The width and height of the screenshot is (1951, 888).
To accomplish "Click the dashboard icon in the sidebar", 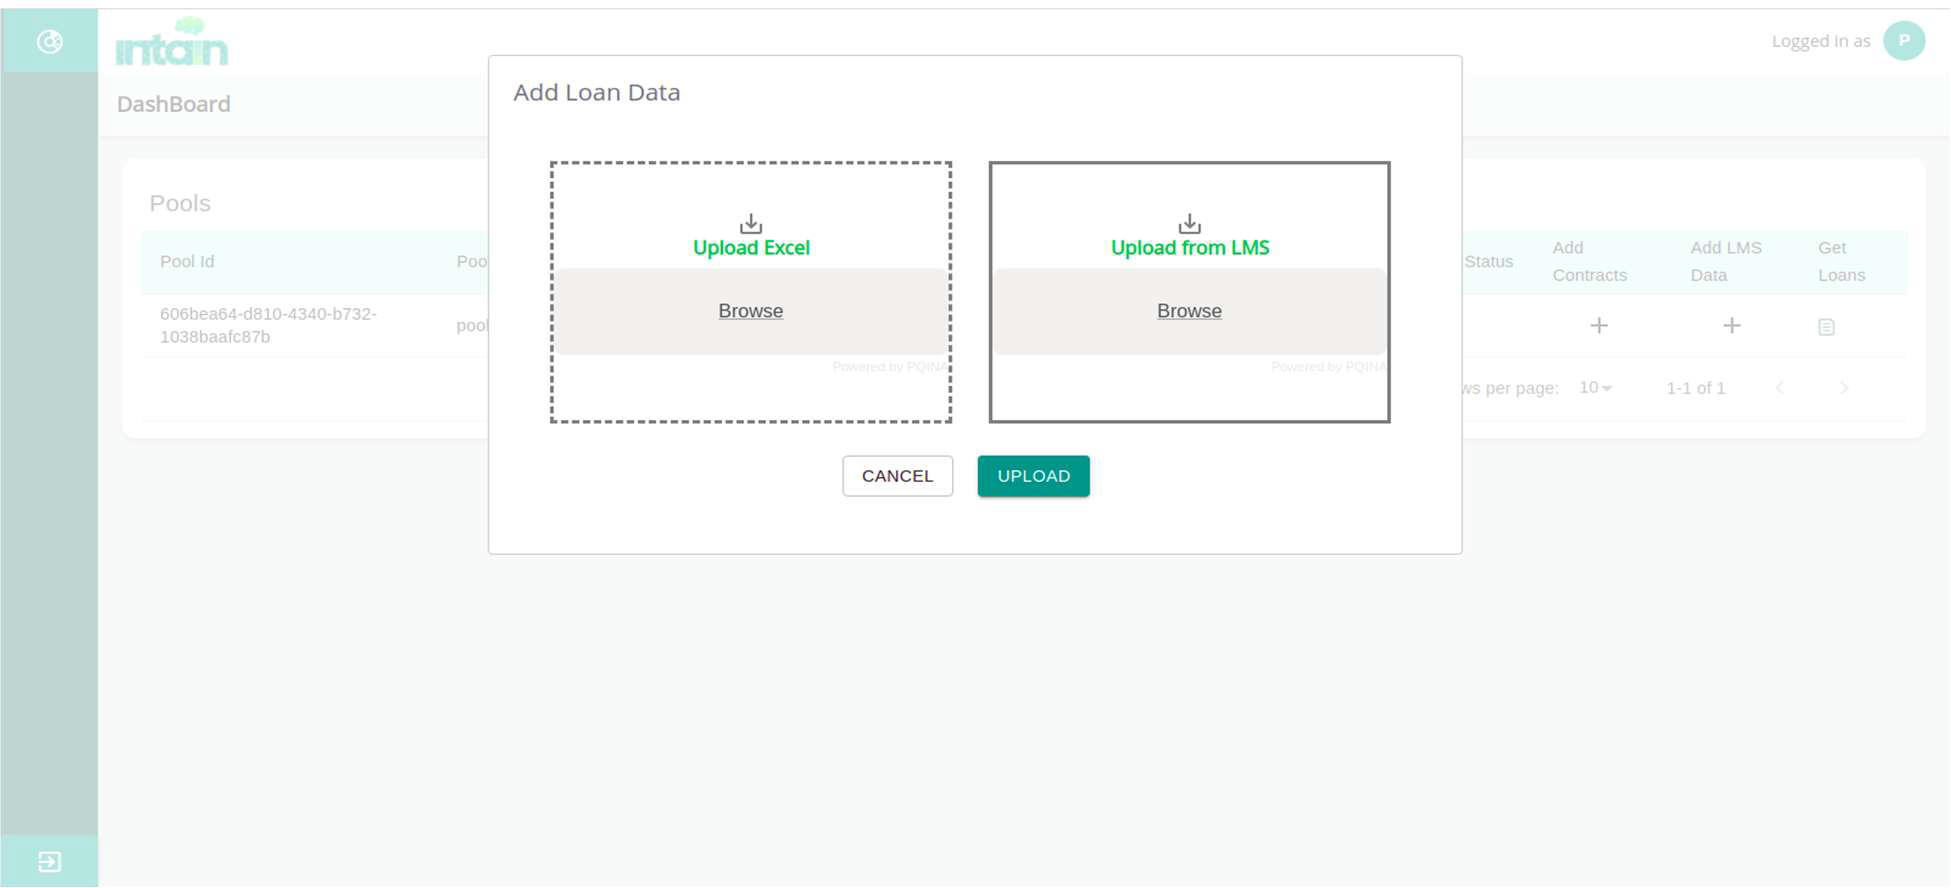I will point(49,41).
